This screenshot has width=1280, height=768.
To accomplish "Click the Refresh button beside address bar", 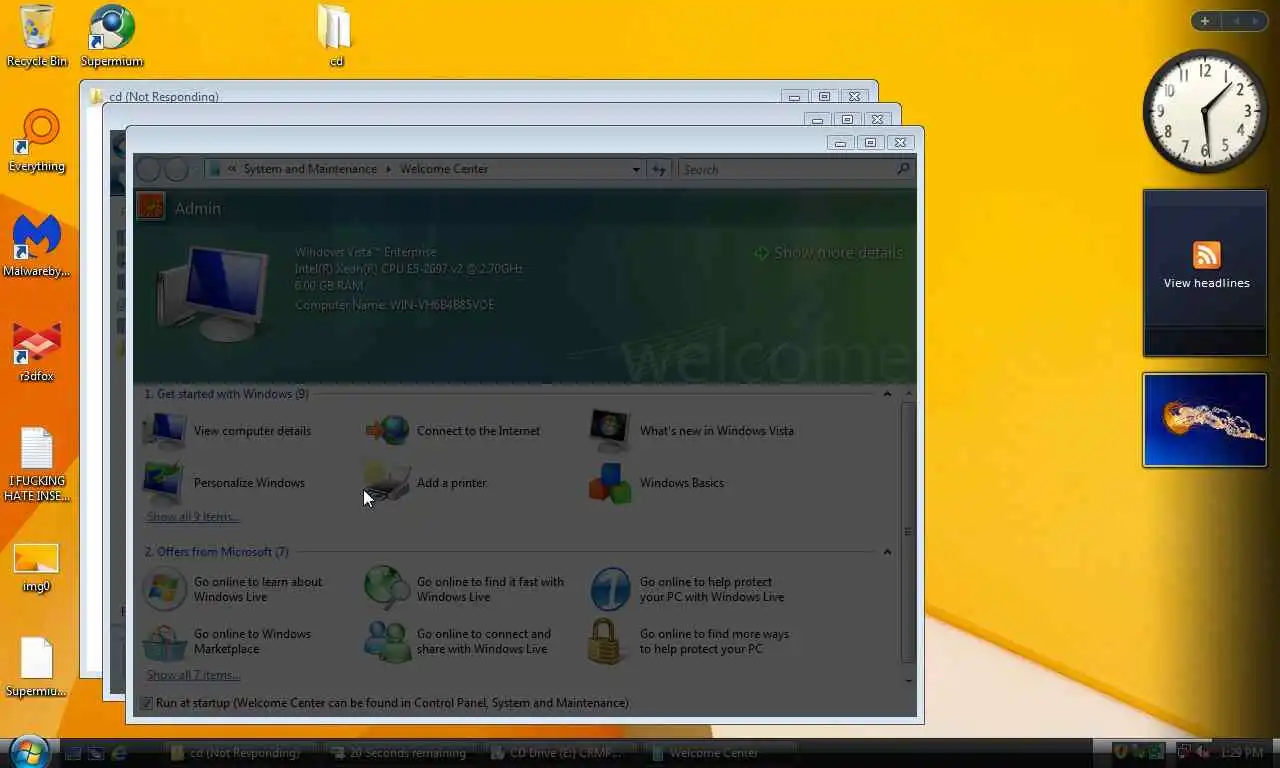I will click(658, 169).
